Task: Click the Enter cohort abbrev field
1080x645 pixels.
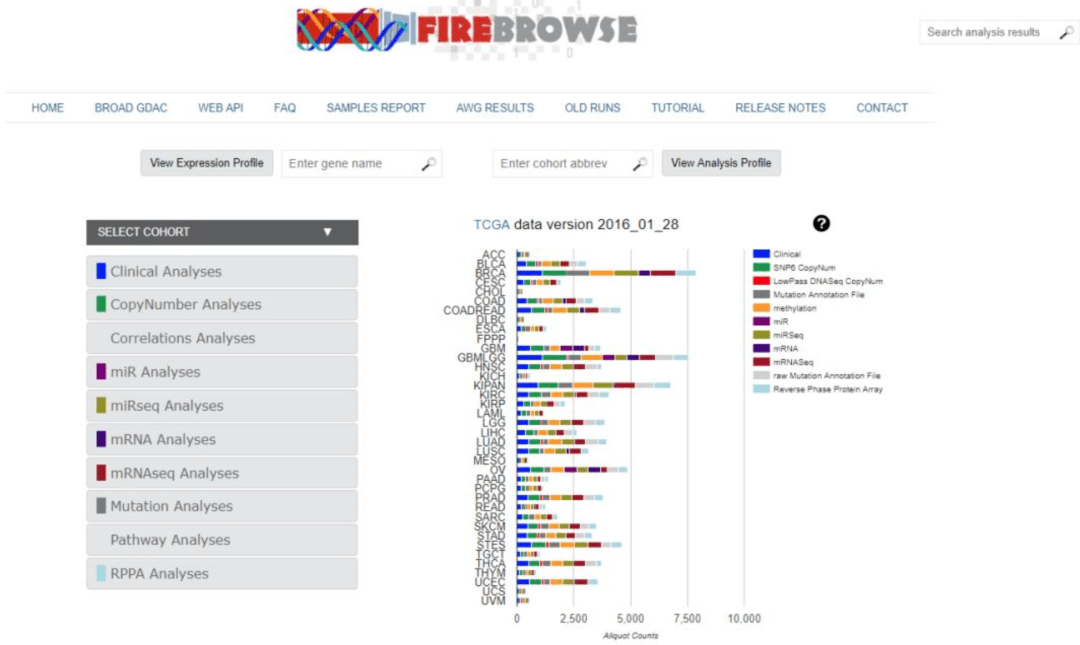Action: pos(572,164)
